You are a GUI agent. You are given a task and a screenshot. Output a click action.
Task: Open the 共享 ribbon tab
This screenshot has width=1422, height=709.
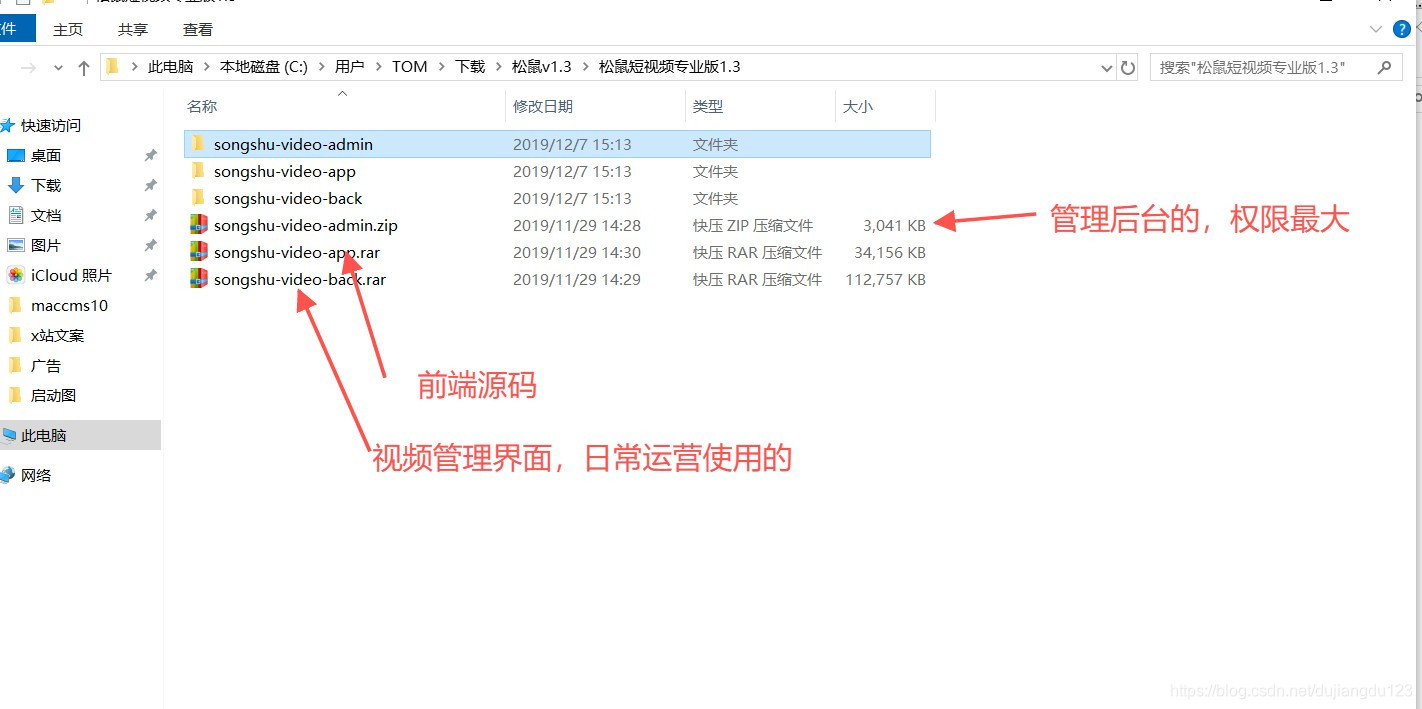point(133,29)
